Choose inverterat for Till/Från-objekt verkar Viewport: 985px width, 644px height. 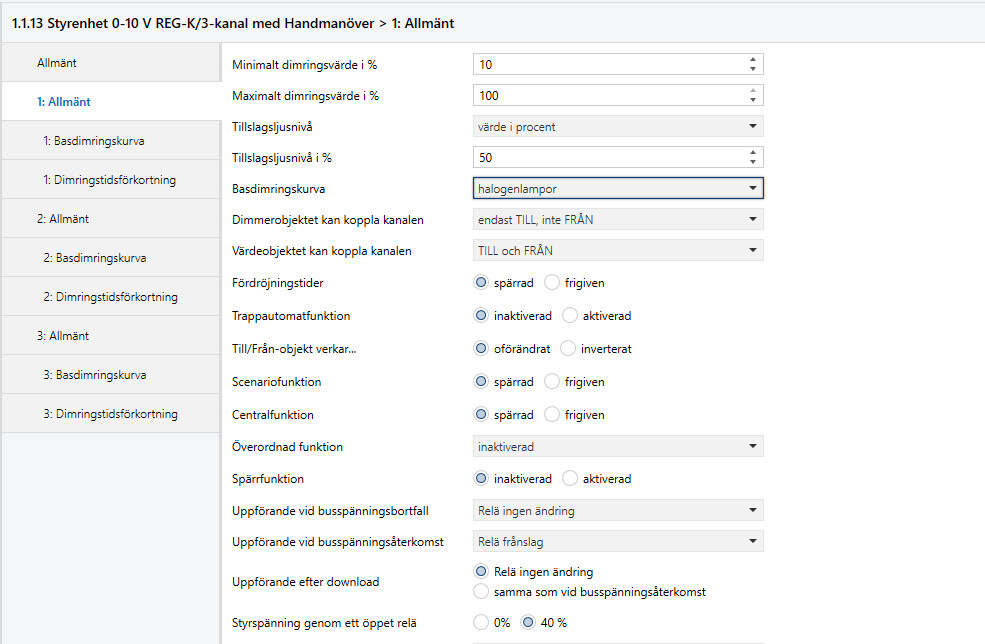[569, 349]
